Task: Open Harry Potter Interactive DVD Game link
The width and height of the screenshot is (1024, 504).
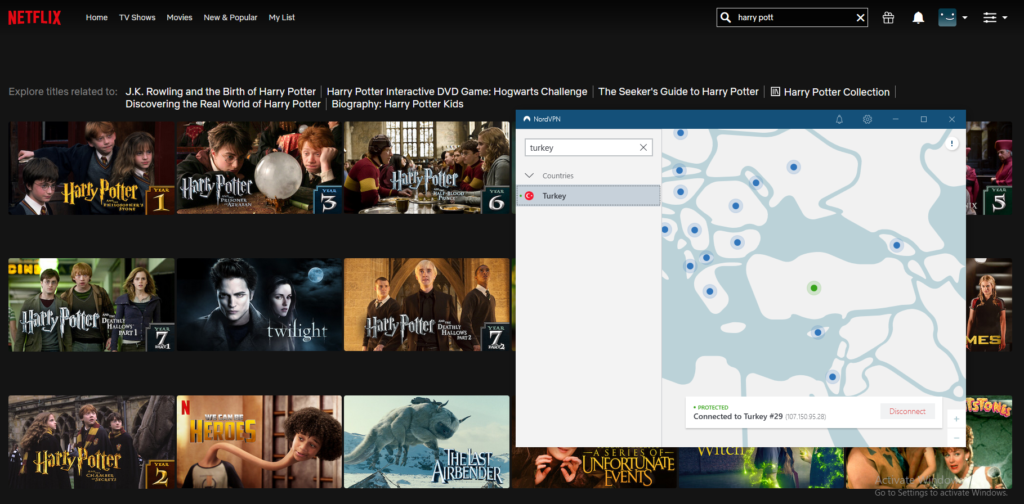Action: (x=457, y=92)
